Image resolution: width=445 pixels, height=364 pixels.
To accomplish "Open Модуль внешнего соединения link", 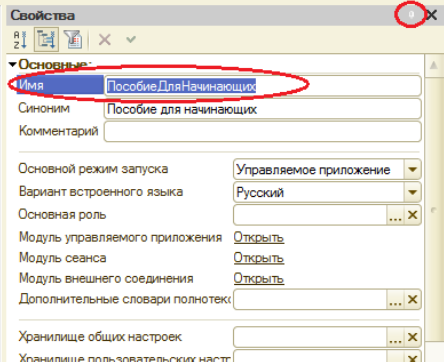I will [259, 278].
